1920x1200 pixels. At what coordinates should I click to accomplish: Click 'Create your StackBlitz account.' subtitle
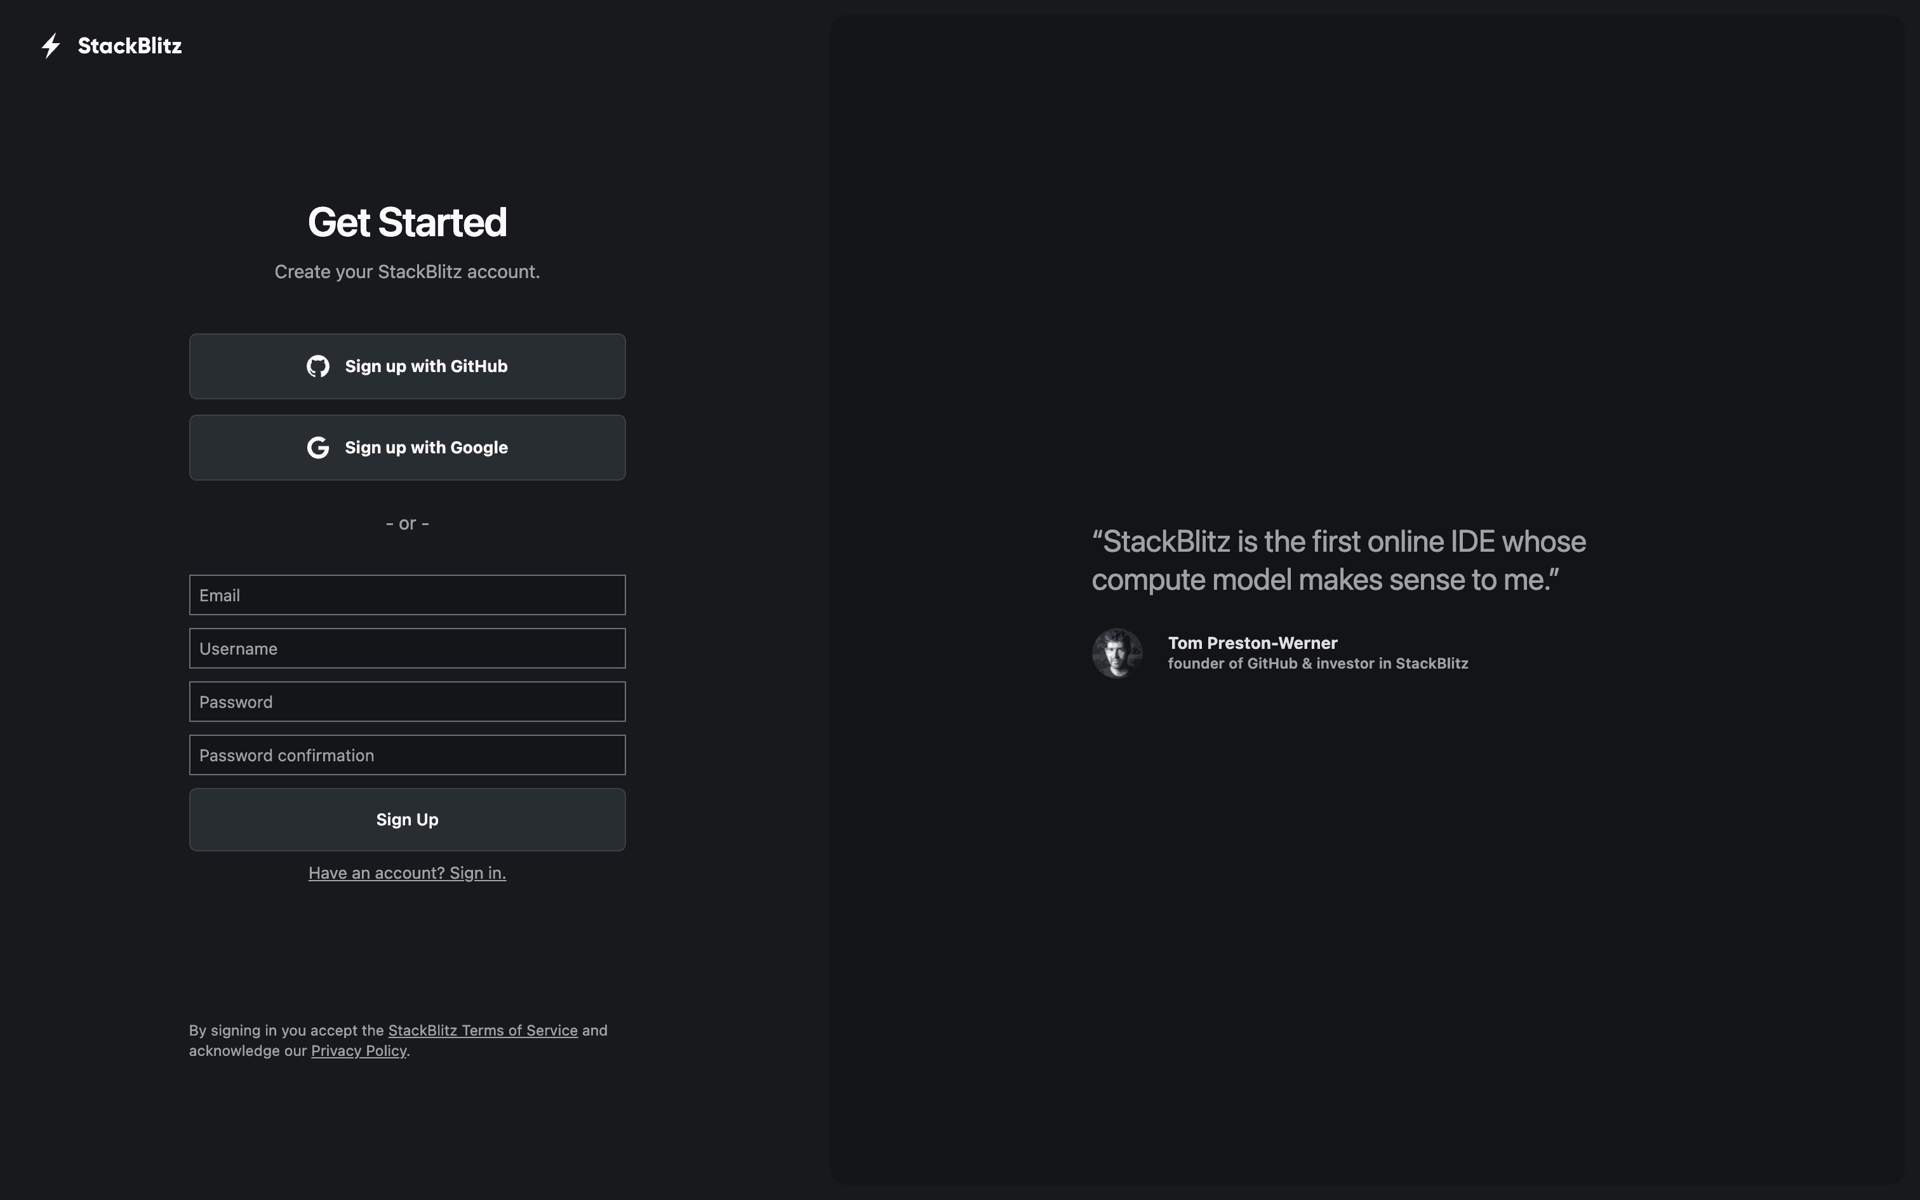(x=407, y=272)
